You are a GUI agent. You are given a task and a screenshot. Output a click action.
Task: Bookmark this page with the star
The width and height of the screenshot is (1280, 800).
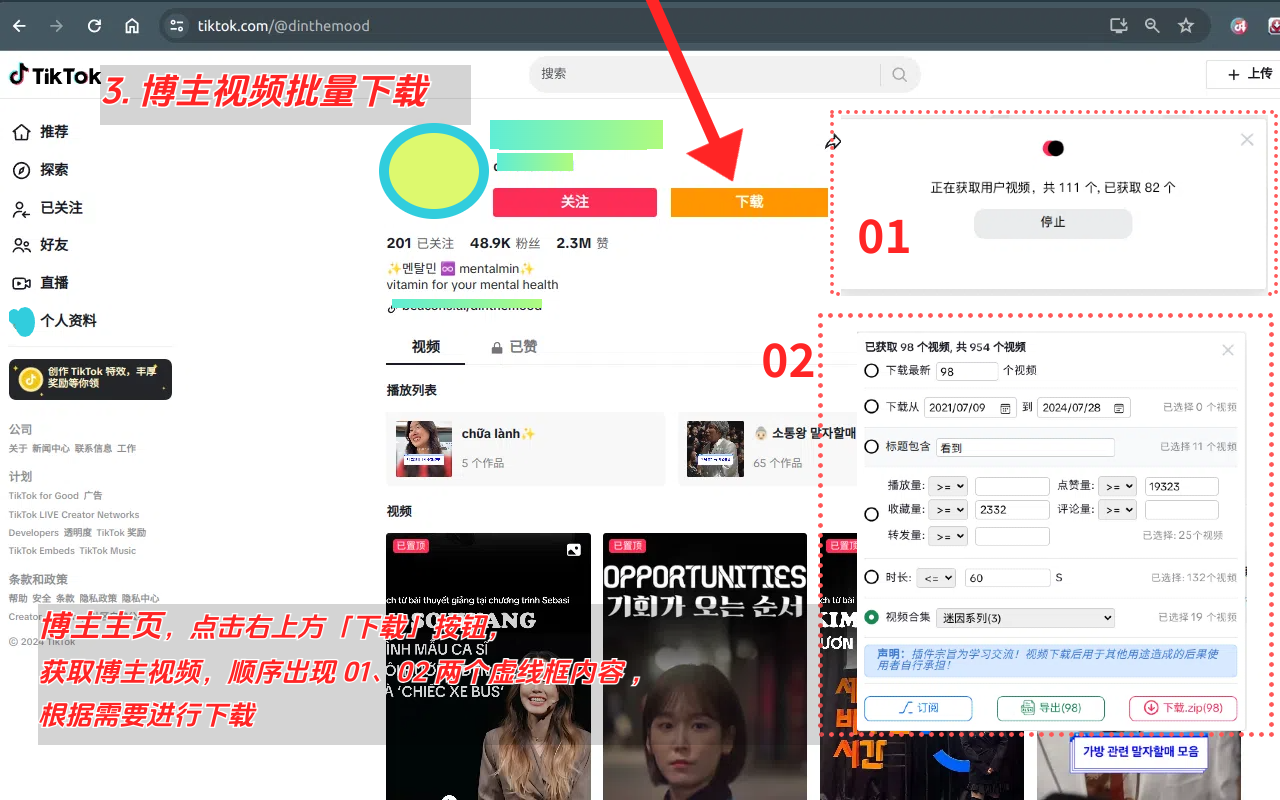click(1186, 26)
